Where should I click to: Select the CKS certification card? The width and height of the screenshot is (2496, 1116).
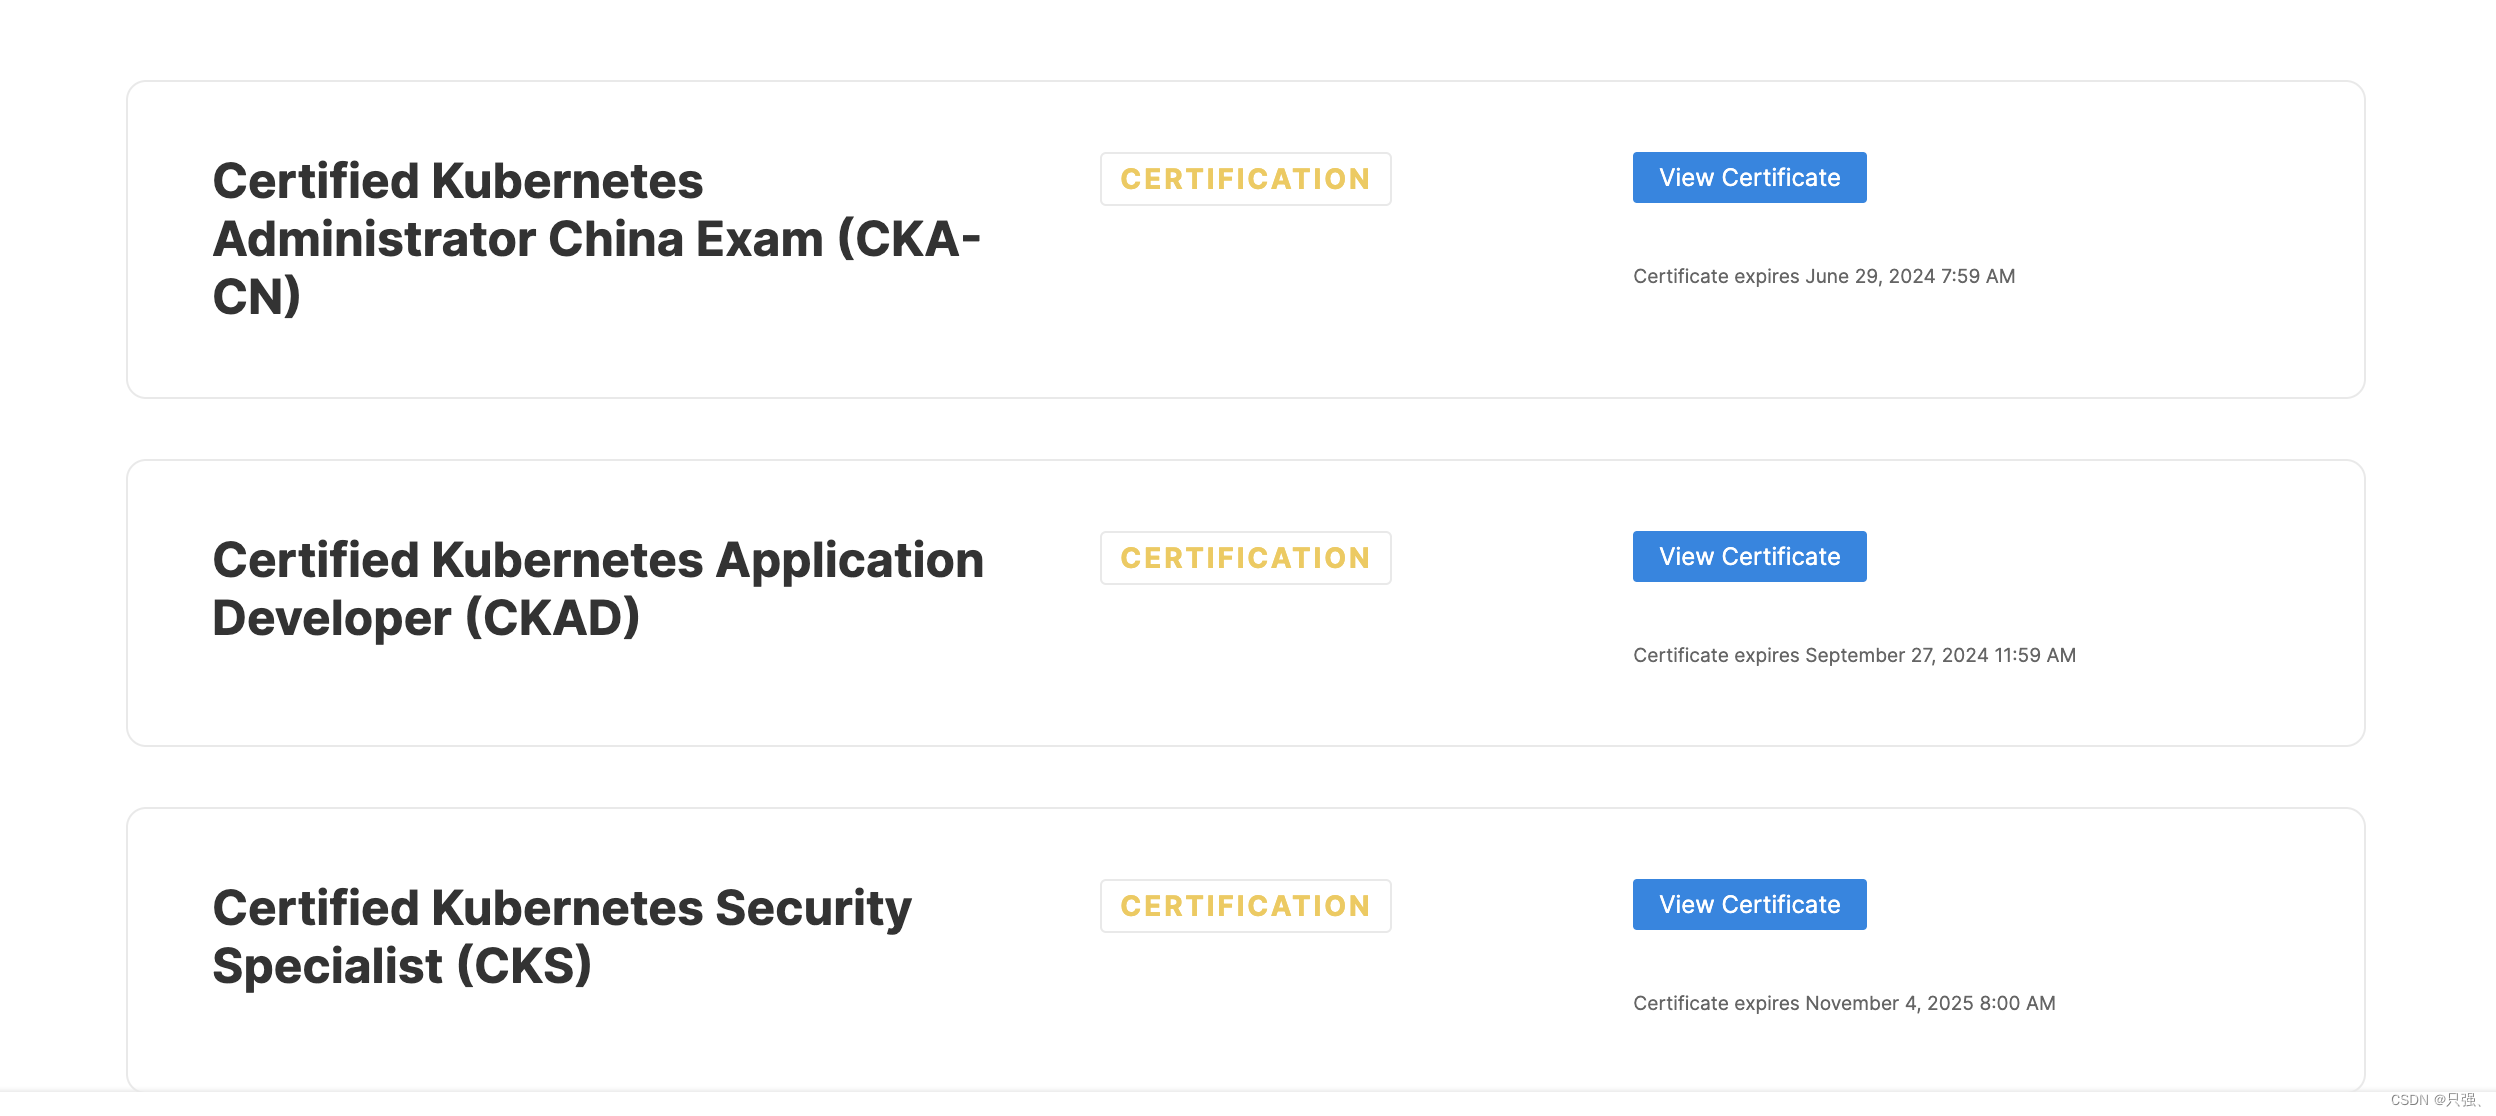pyautogui.click(x=1248, y=948)
